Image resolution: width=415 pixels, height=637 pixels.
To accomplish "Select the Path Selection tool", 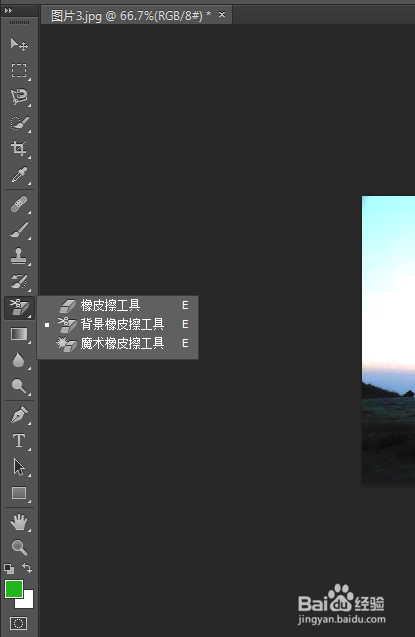I will click(19, 467).
